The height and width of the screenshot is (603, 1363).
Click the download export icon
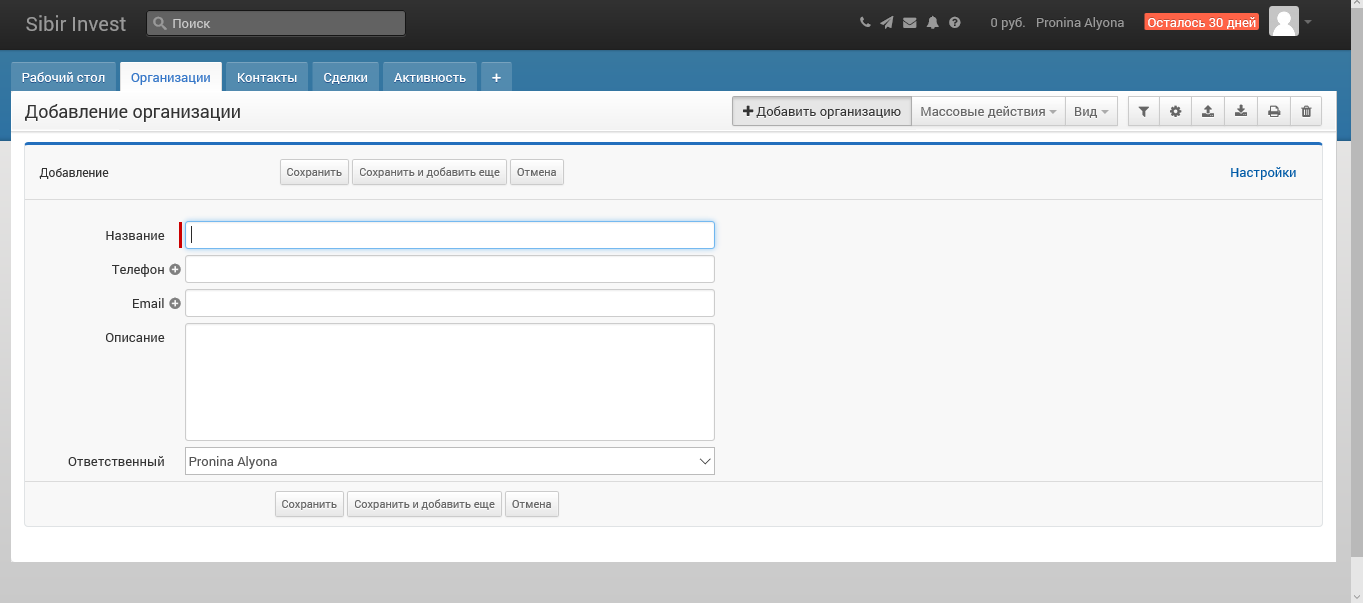[x=1241, y=112]
